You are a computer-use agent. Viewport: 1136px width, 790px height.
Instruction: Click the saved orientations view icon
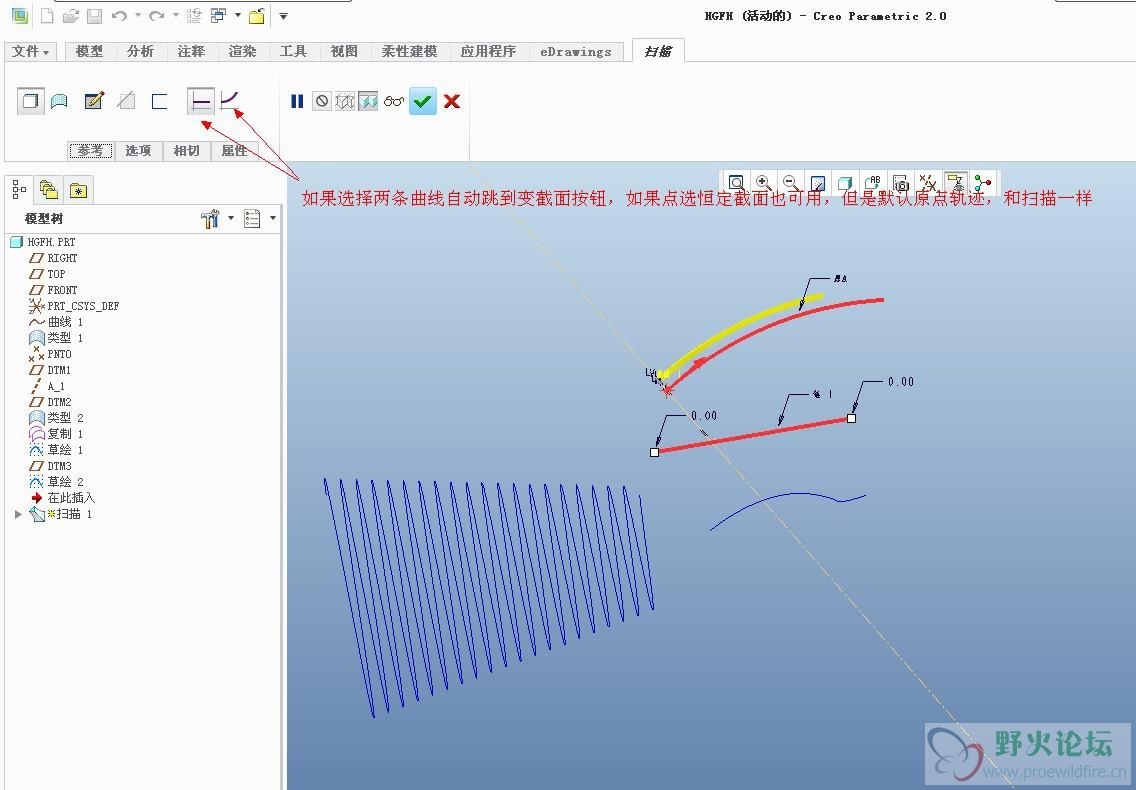[x=872, y=183]
